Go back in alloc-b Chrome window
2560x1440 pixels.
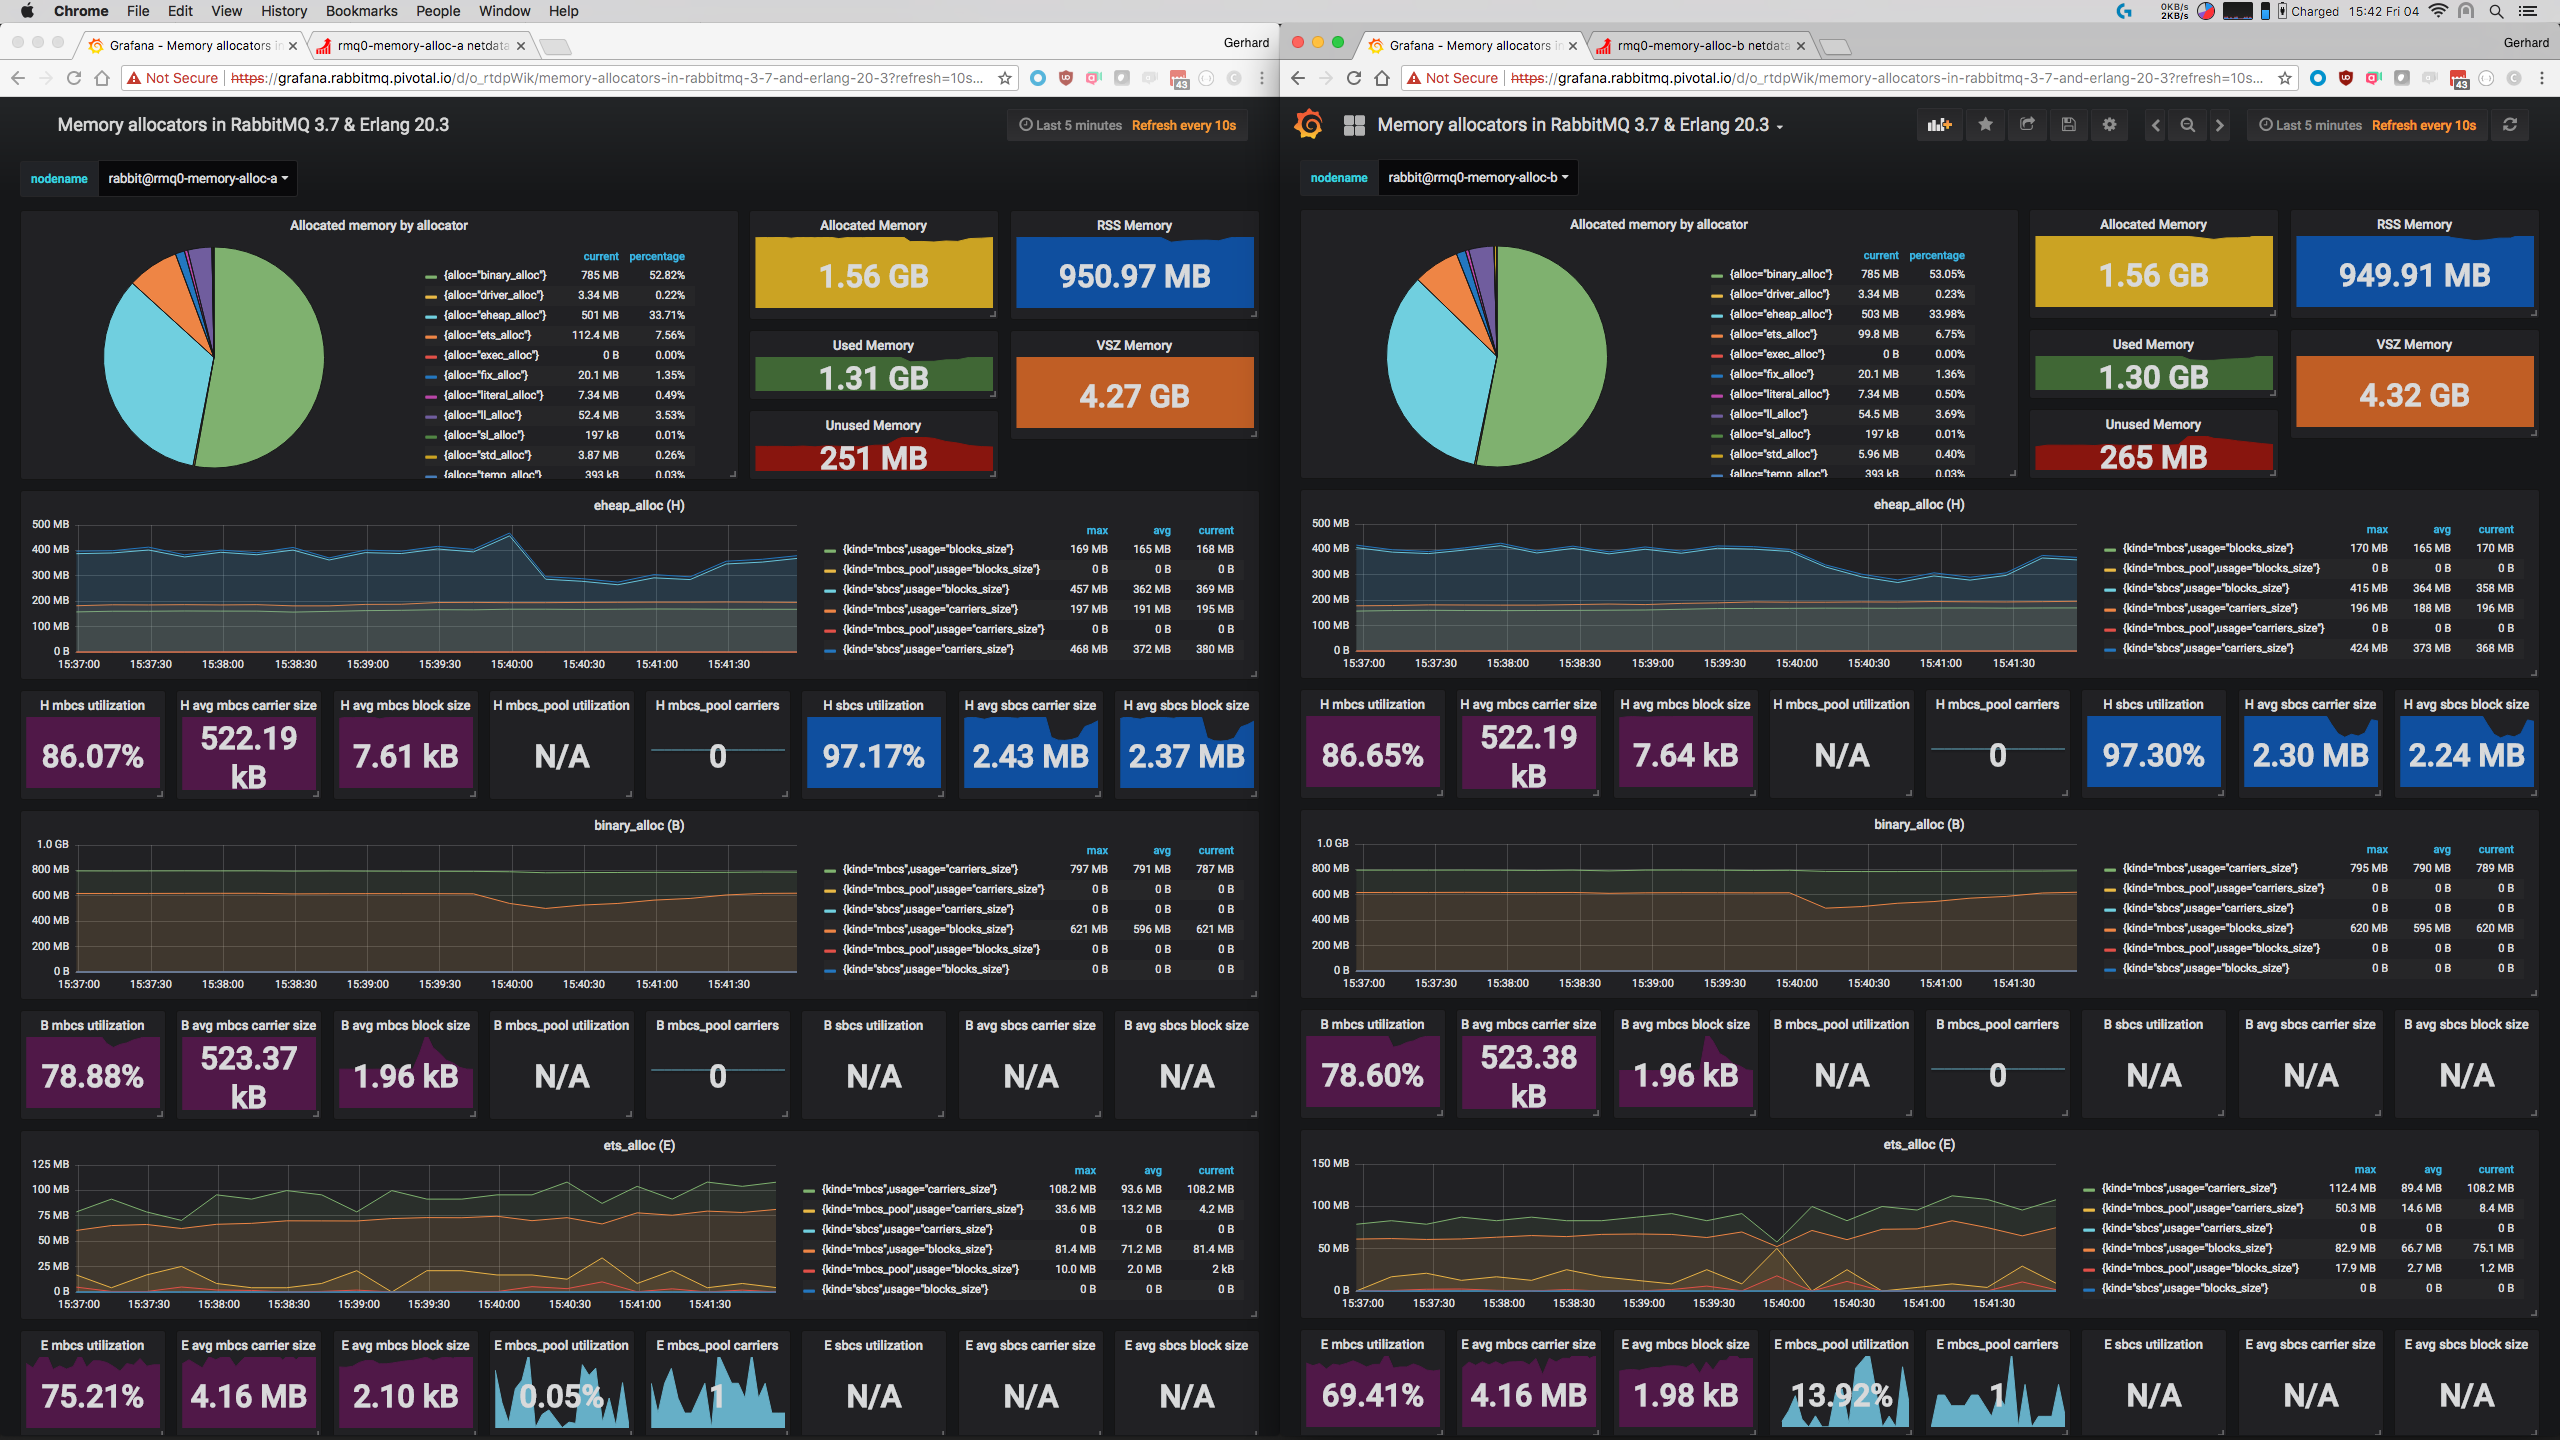pos(1297,78)
